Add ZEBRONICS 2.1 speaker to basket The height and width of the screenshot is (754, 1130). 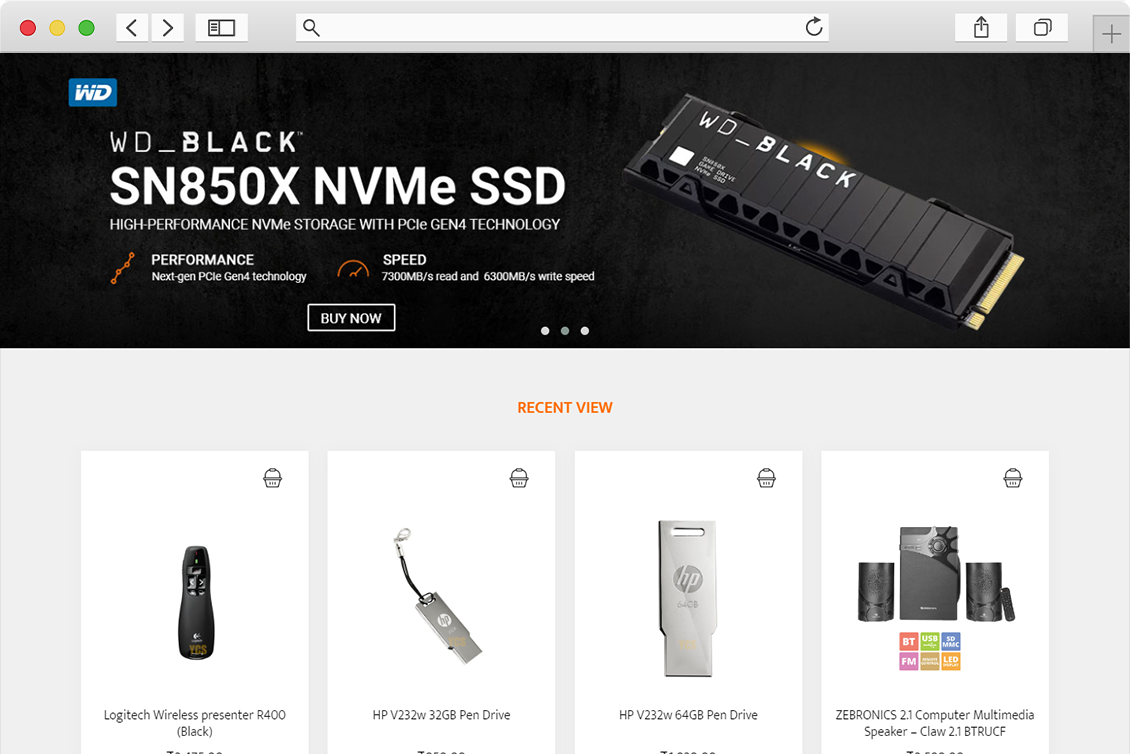[x=1013, y=478]
